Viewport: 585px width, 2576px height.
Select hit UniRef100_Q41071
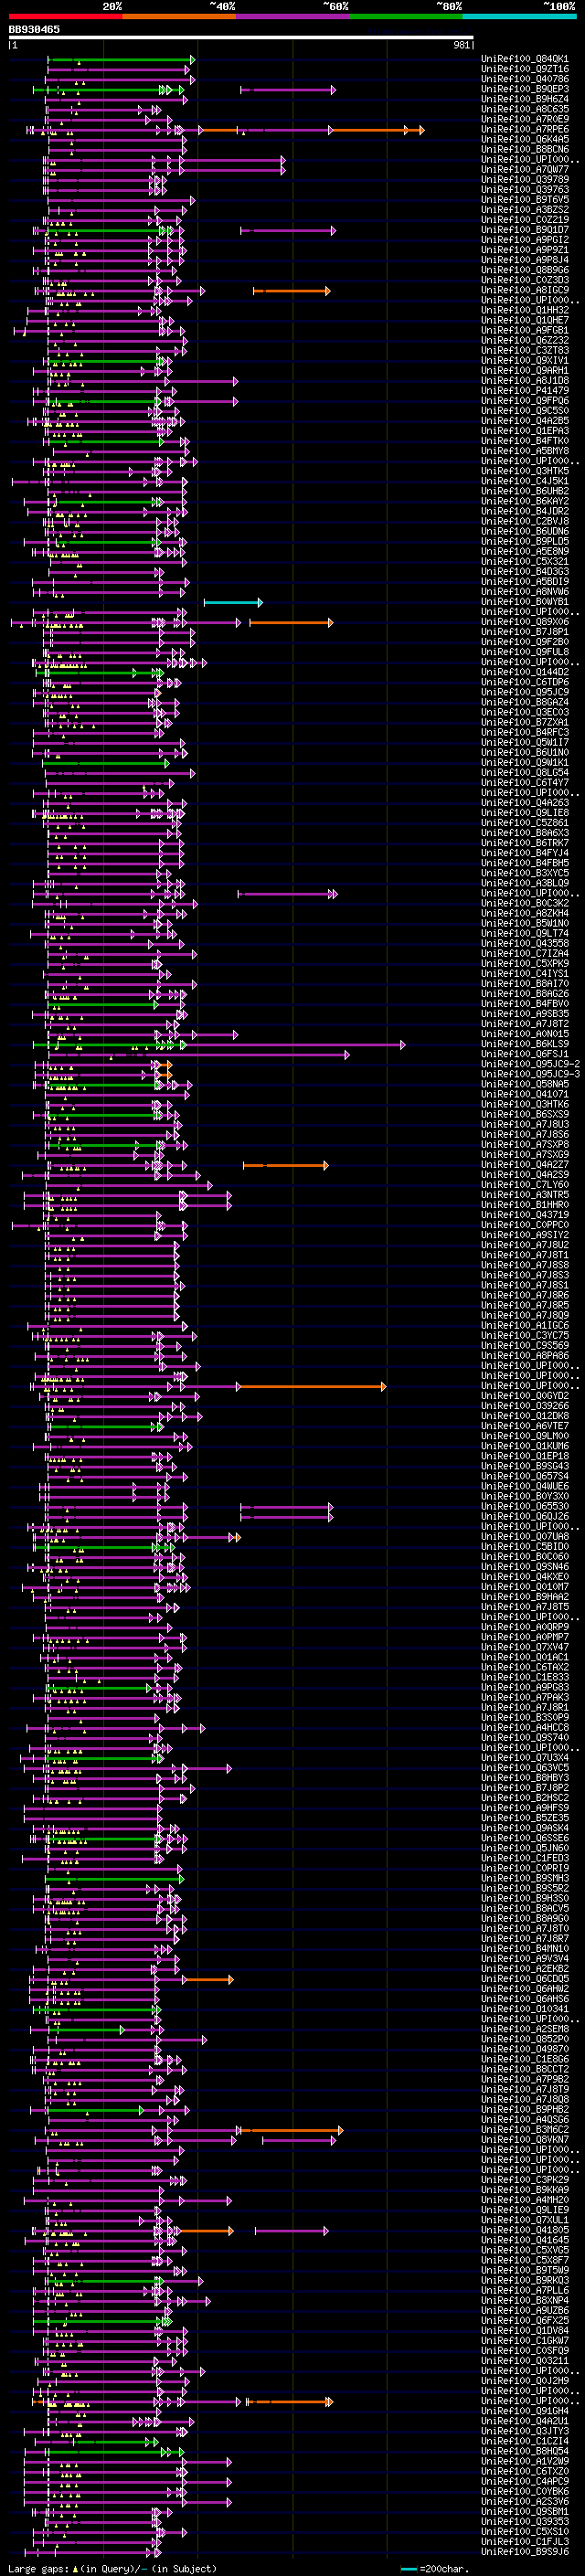[525, 1094]
